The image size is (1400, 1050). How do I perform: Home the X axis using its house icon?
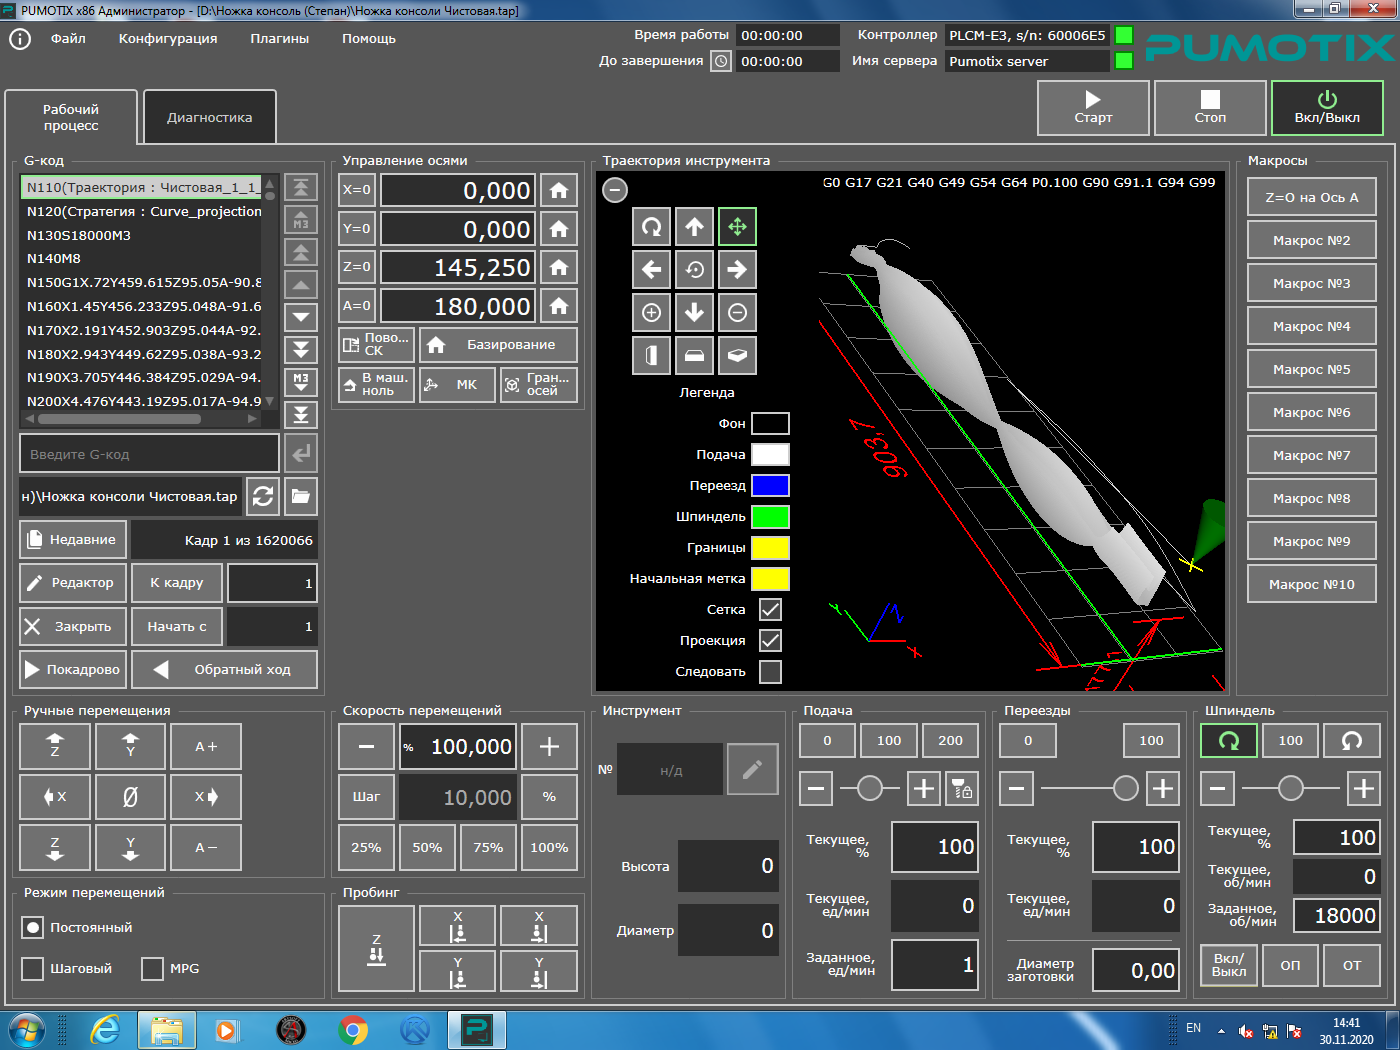coord(559,190)
